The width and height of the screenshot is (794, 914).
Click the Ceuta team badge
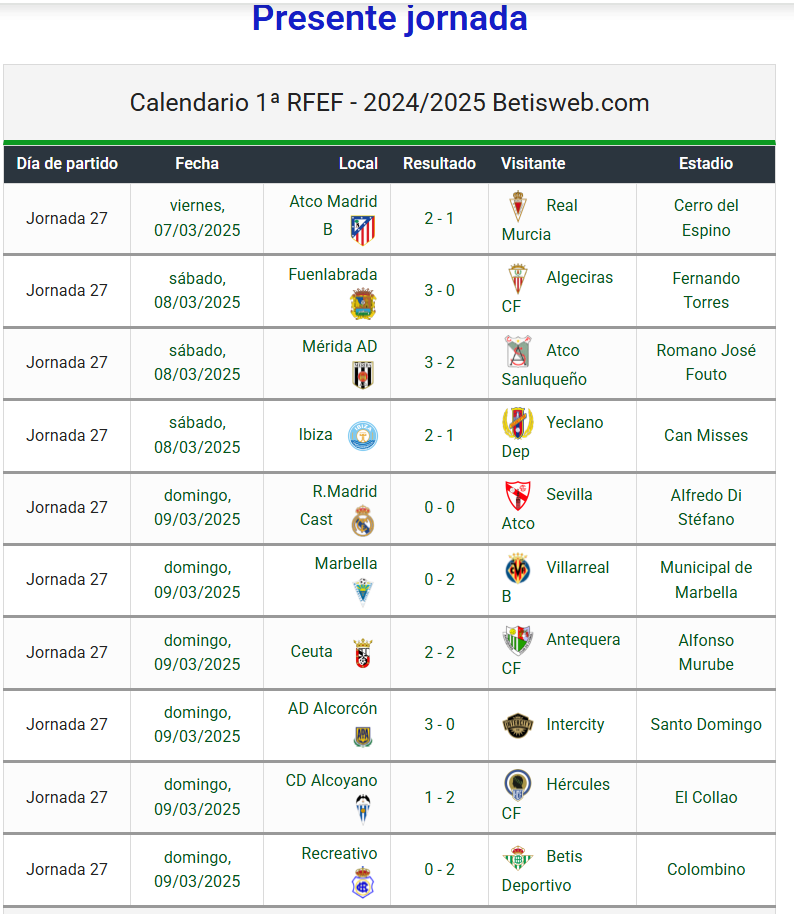point(363,653)
